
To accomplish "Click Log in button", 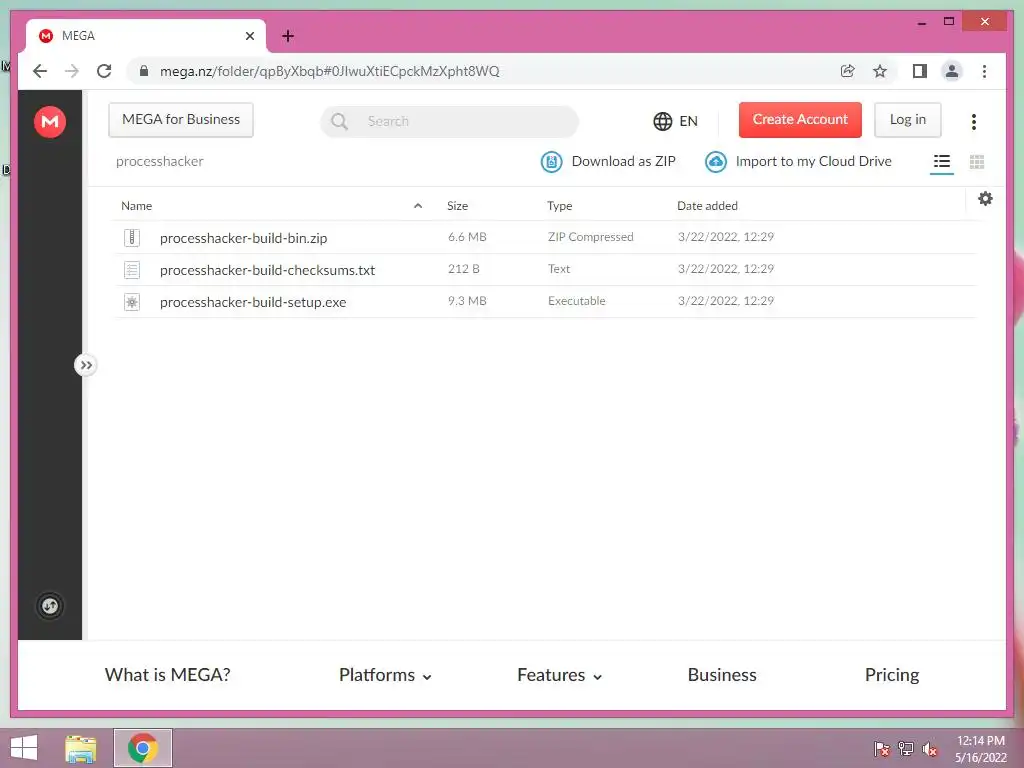I will [x=908, y=120].
